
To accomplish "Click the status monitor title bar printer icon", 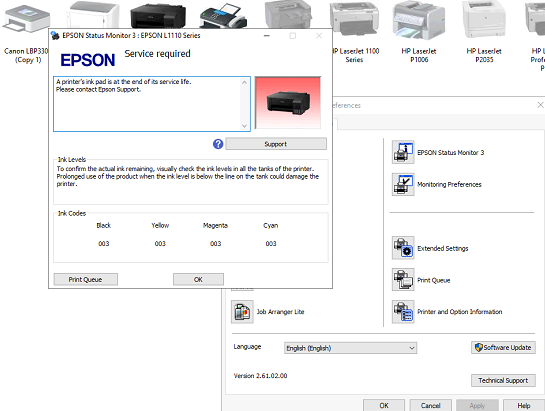I will pos(55,35).
